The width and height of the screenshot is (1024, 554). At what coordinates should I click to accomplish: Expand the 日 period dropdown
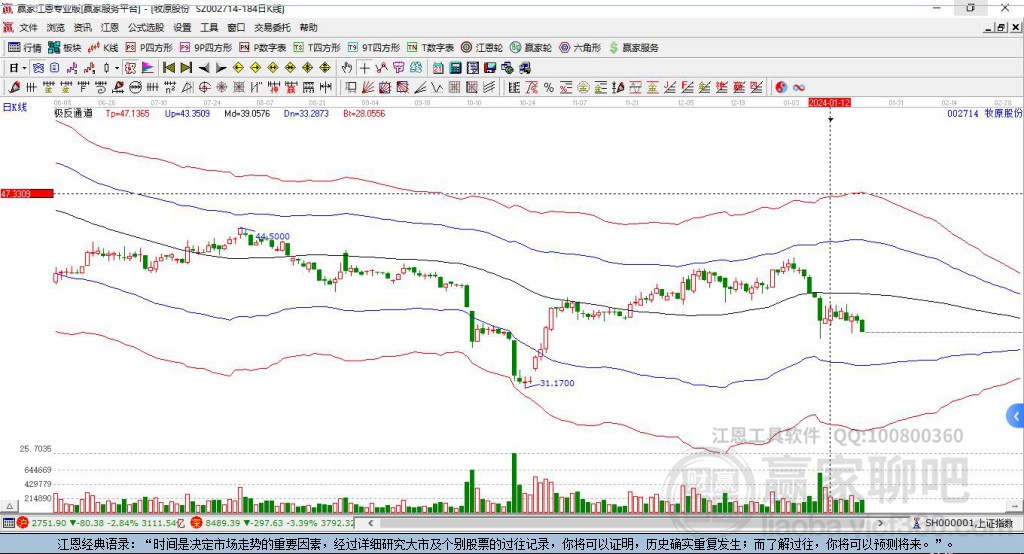[x=24, y=68]
